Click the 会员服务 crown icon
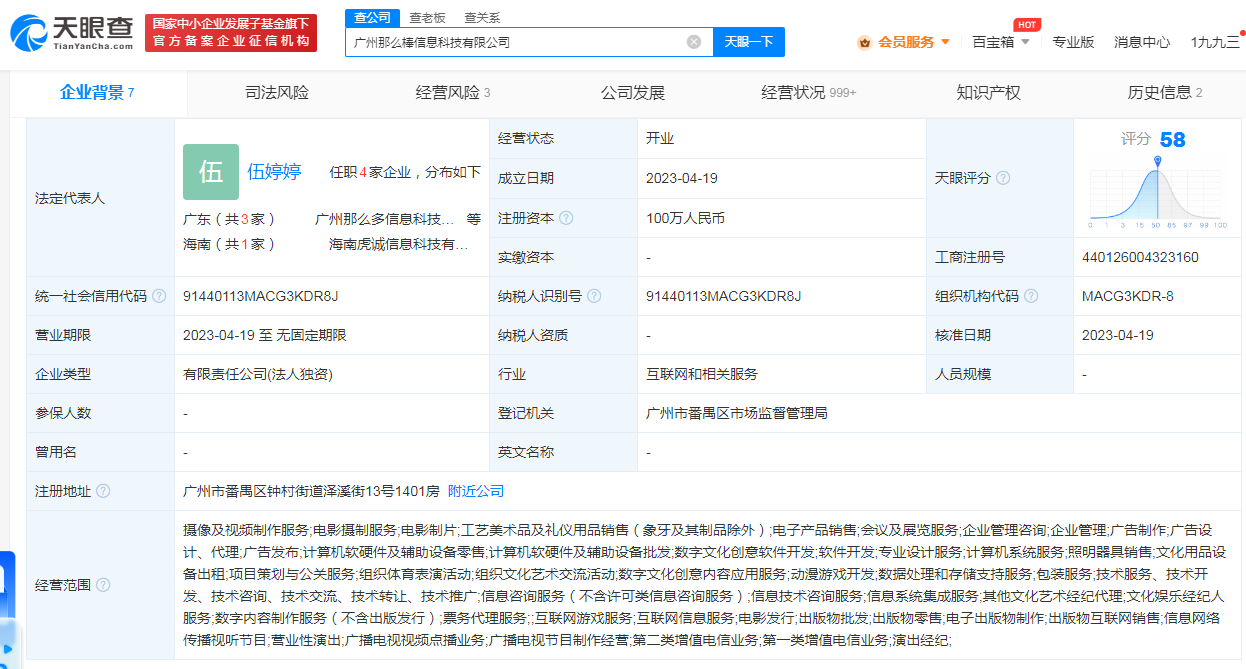This screenshot has height=669, width=1246. (x=864, y=42)
